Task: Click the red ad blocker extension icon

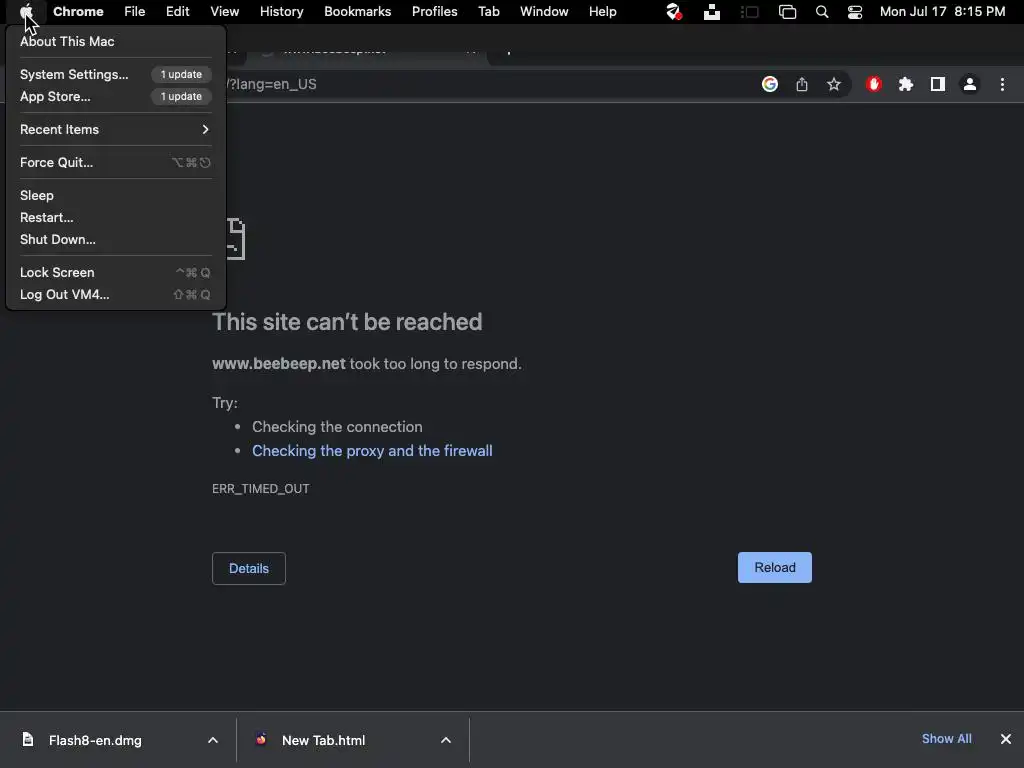Action: [874, 84]
